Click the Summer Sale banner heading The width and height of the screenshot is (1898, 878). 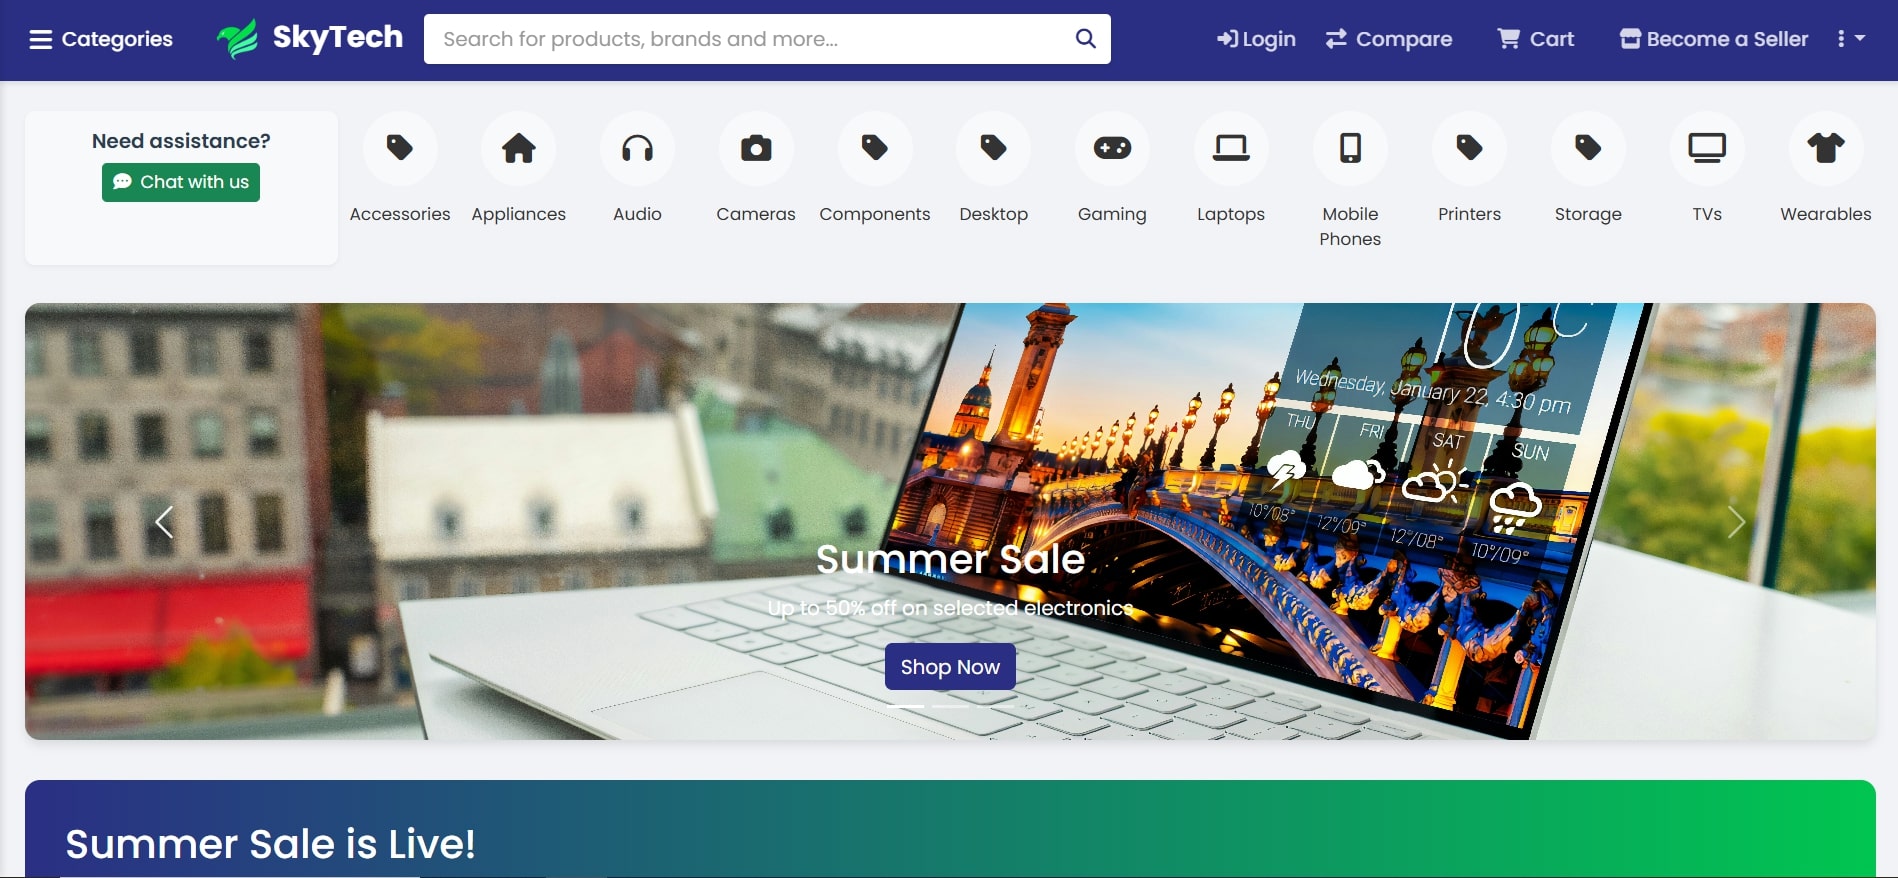click(x=950, y=559)
